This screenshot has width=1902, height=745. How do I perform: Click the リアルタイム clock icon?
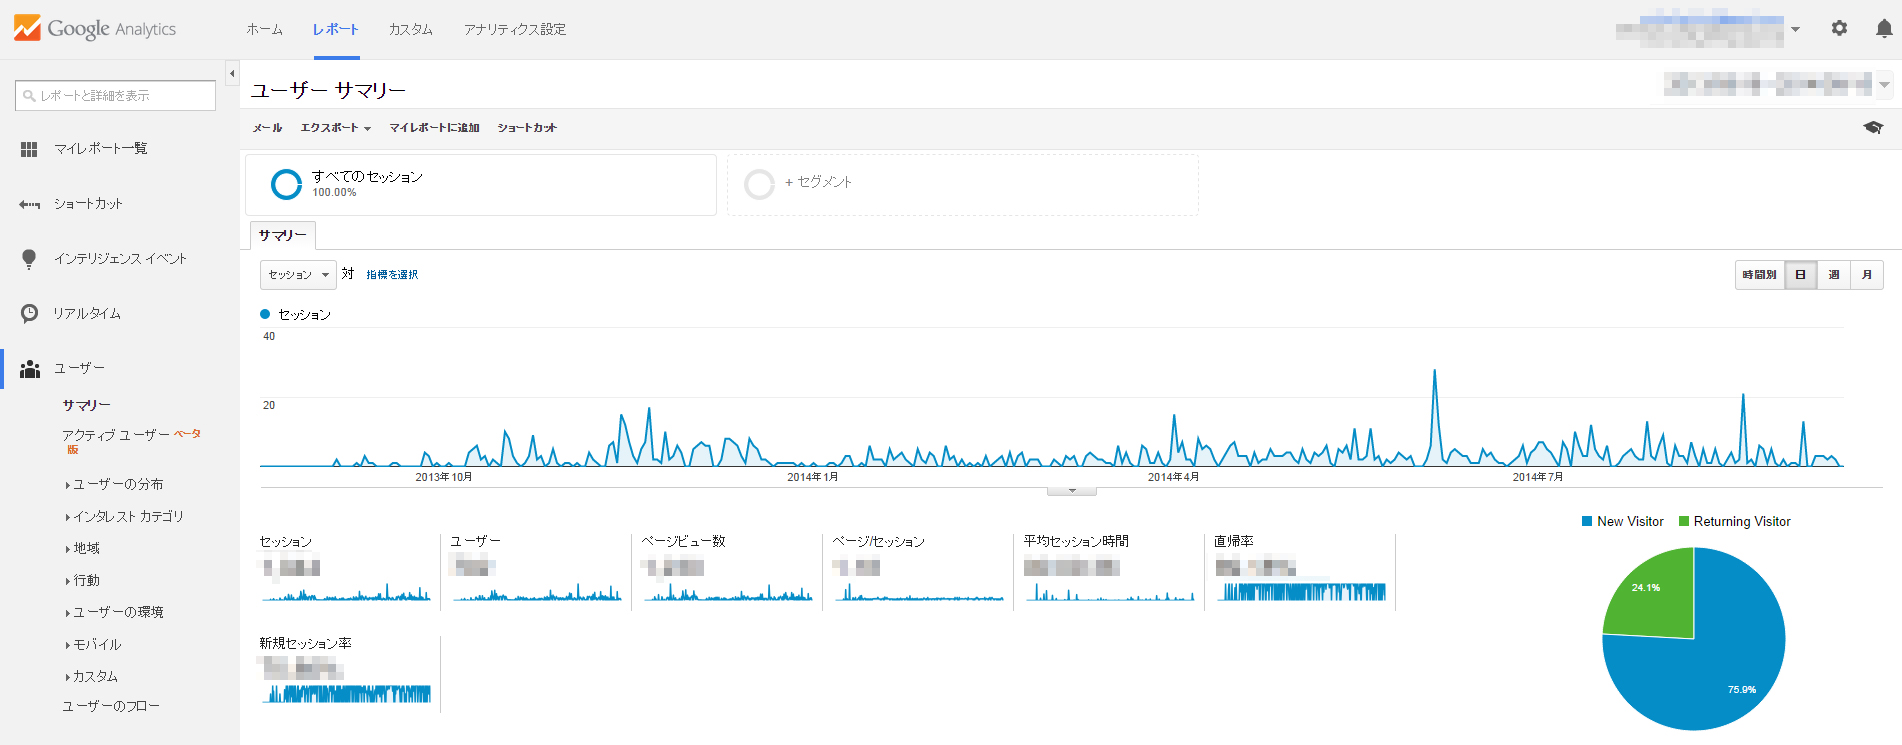(29, 314)
